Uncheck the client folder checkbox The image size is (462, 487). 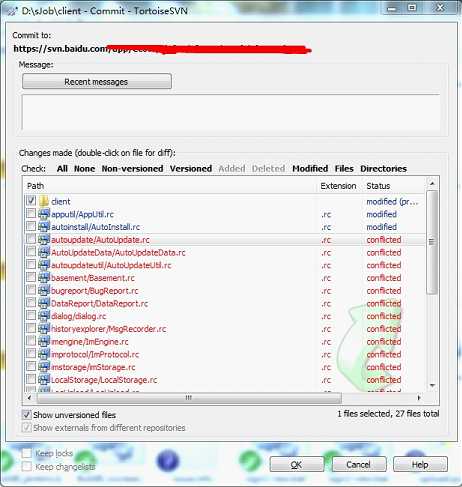31,200
